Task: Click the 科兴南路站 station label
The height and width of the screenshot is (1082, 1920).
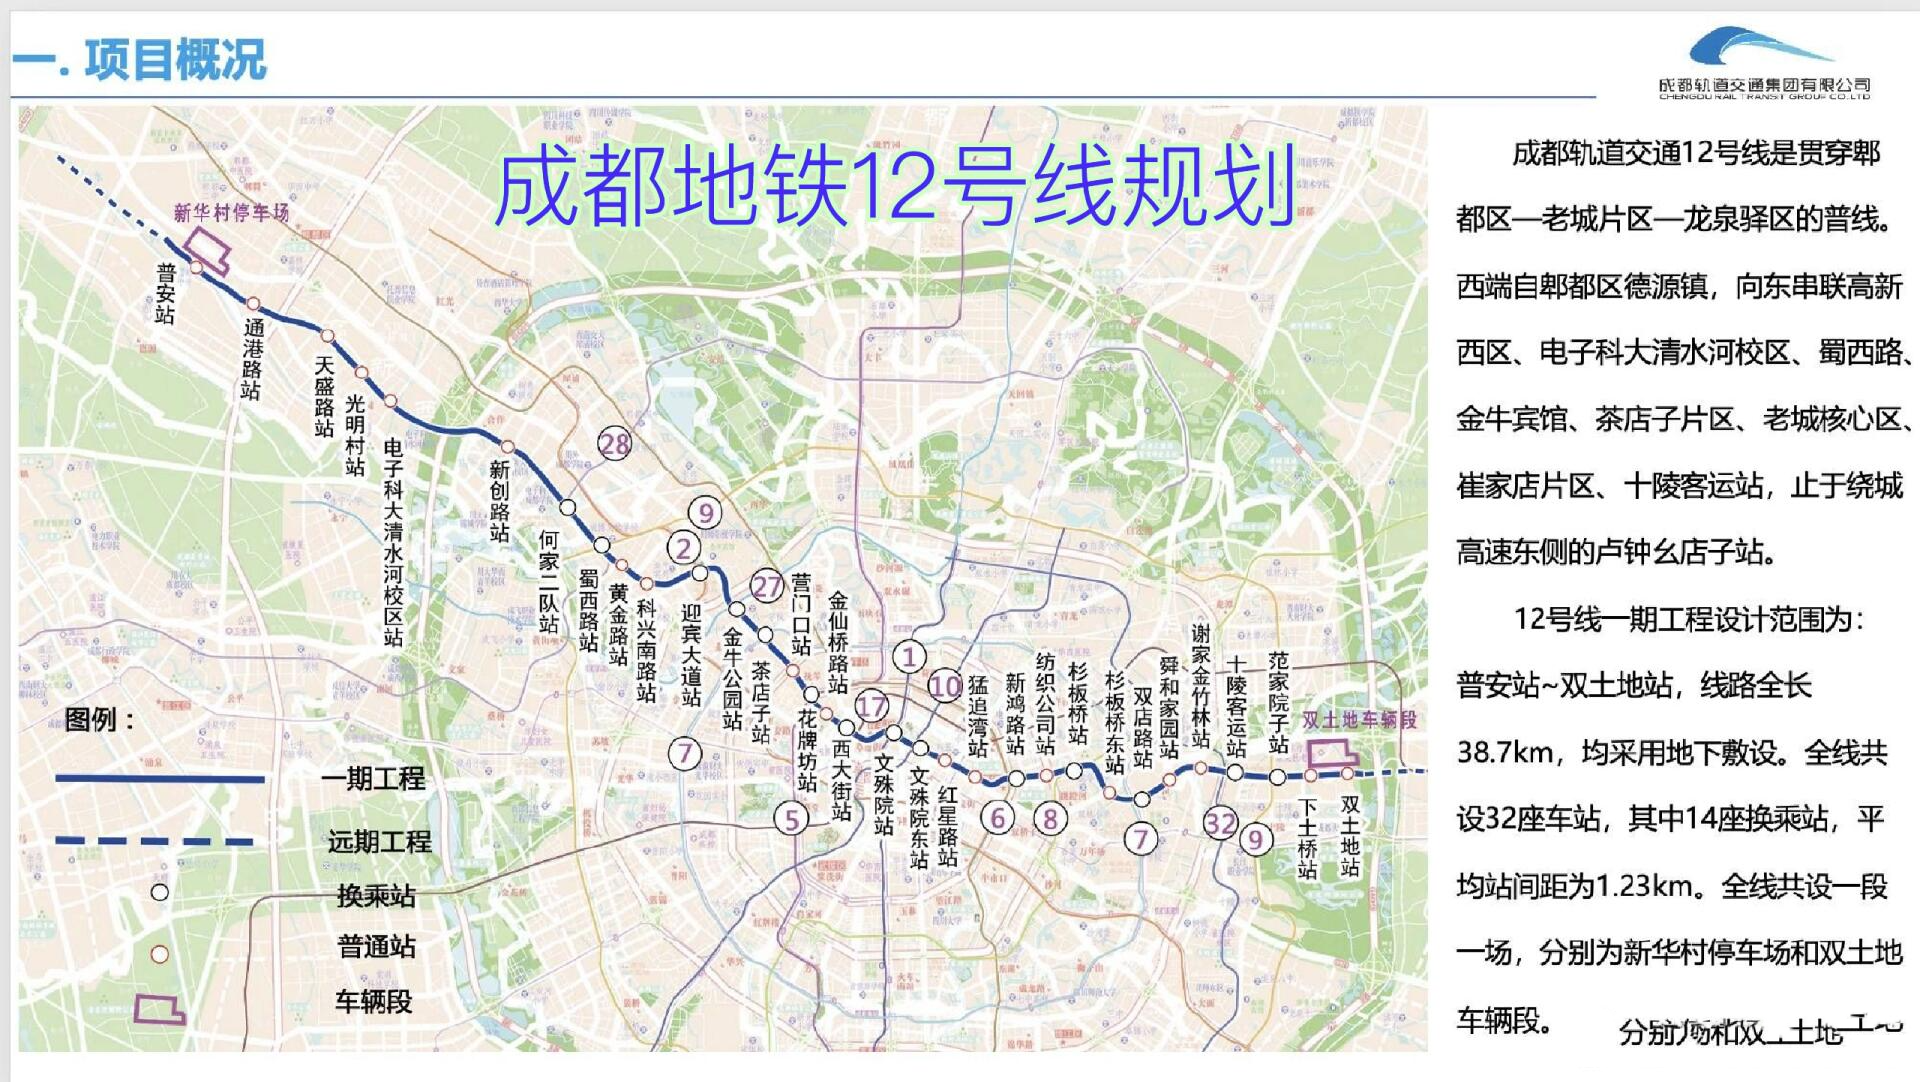Action: click(x=647, y=651)
